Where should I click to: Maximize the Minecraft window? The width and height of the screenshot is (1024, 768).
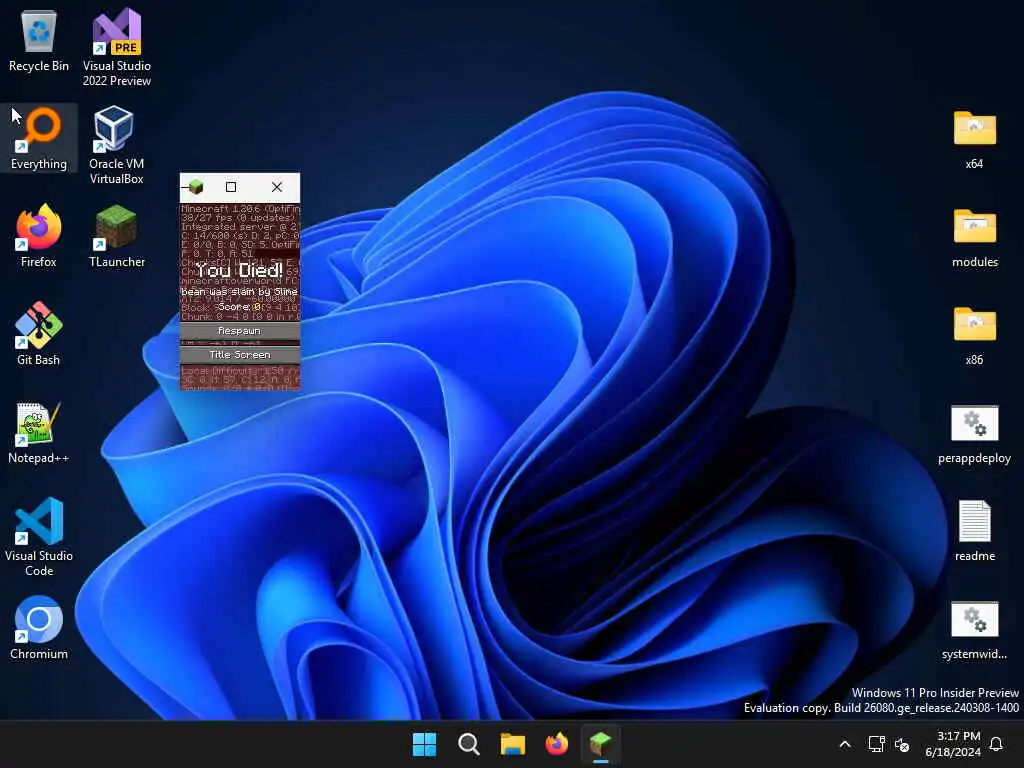coord(231,187)
